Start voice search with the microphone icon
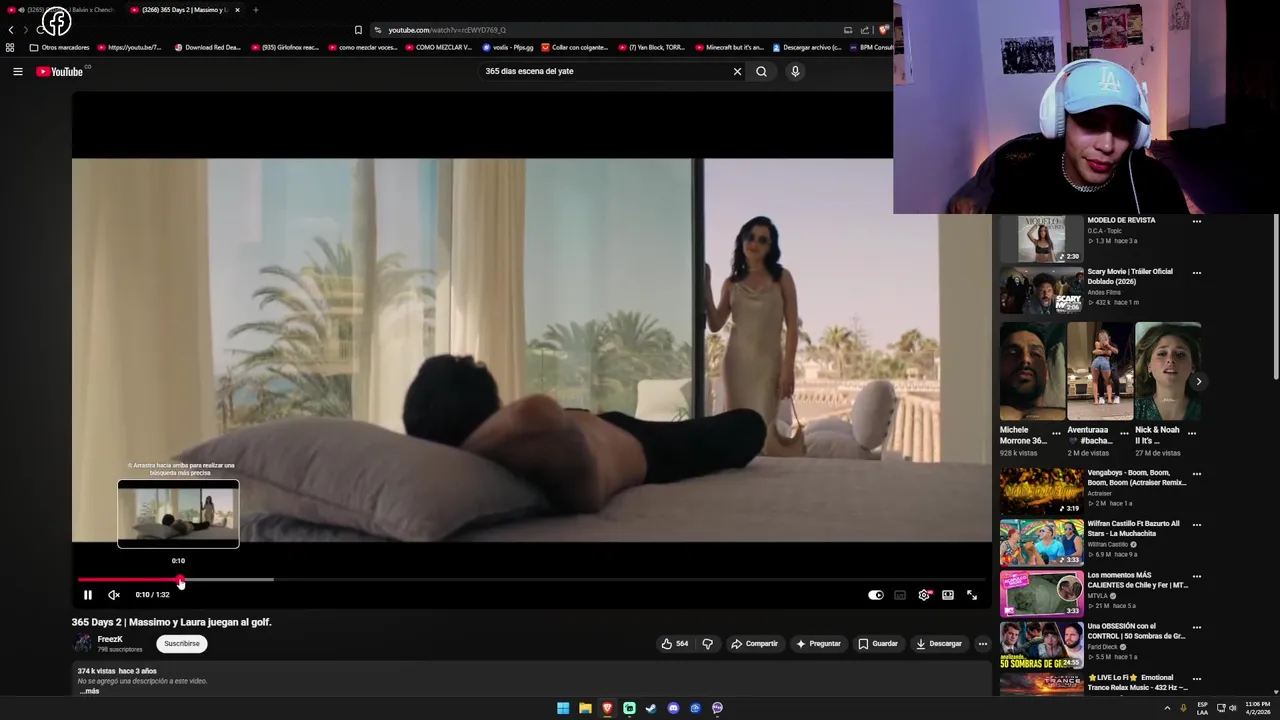 795,71
